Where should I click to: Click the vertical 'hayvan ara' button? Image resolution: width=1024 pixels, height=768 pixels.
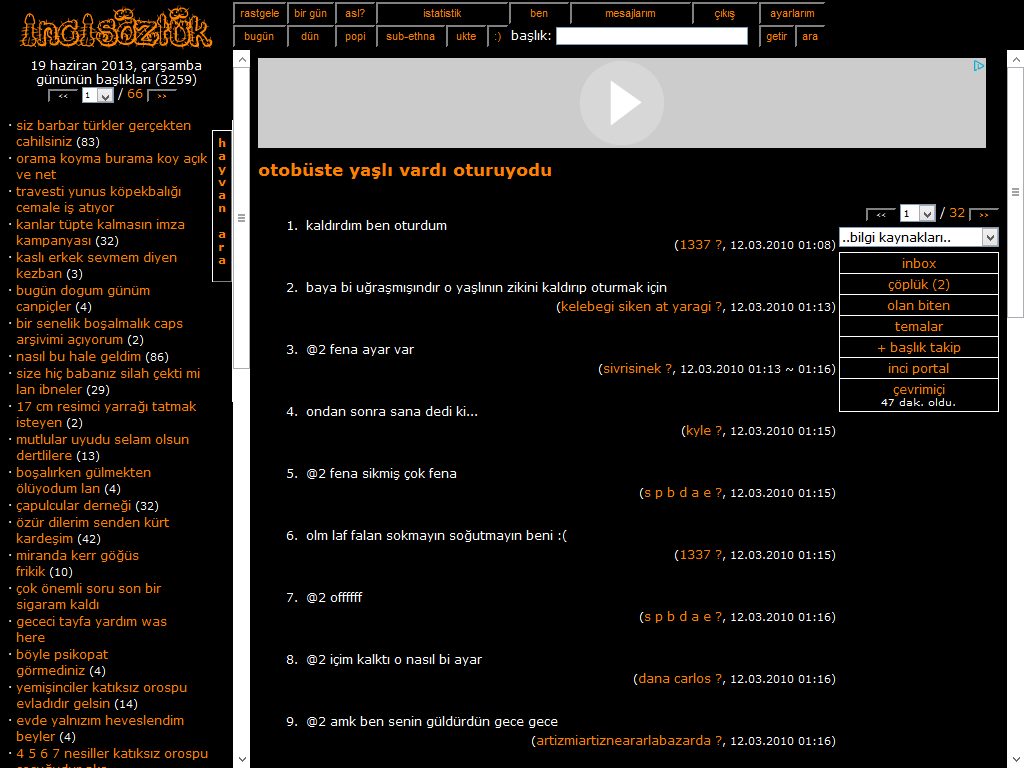pos(222,206)
